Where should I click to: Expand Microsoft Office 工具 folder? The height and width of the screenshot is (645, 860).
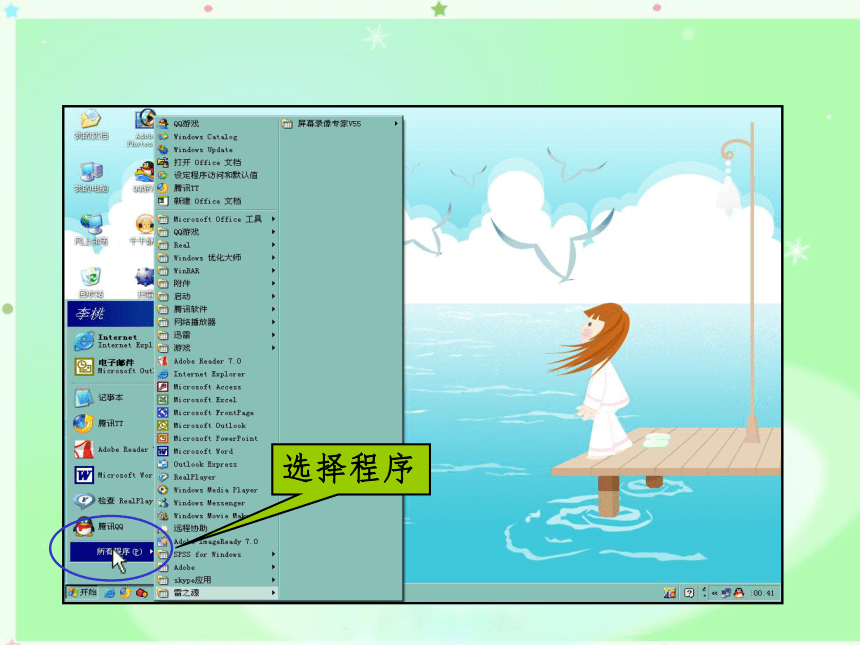pos(217,219)
